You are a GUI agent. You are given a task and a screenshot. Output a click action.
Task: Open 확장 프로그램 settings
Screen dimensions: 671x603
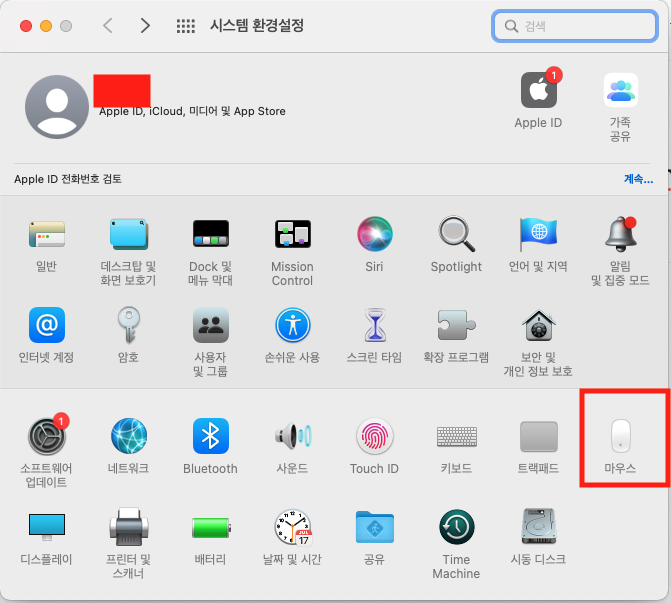point(456,325)
